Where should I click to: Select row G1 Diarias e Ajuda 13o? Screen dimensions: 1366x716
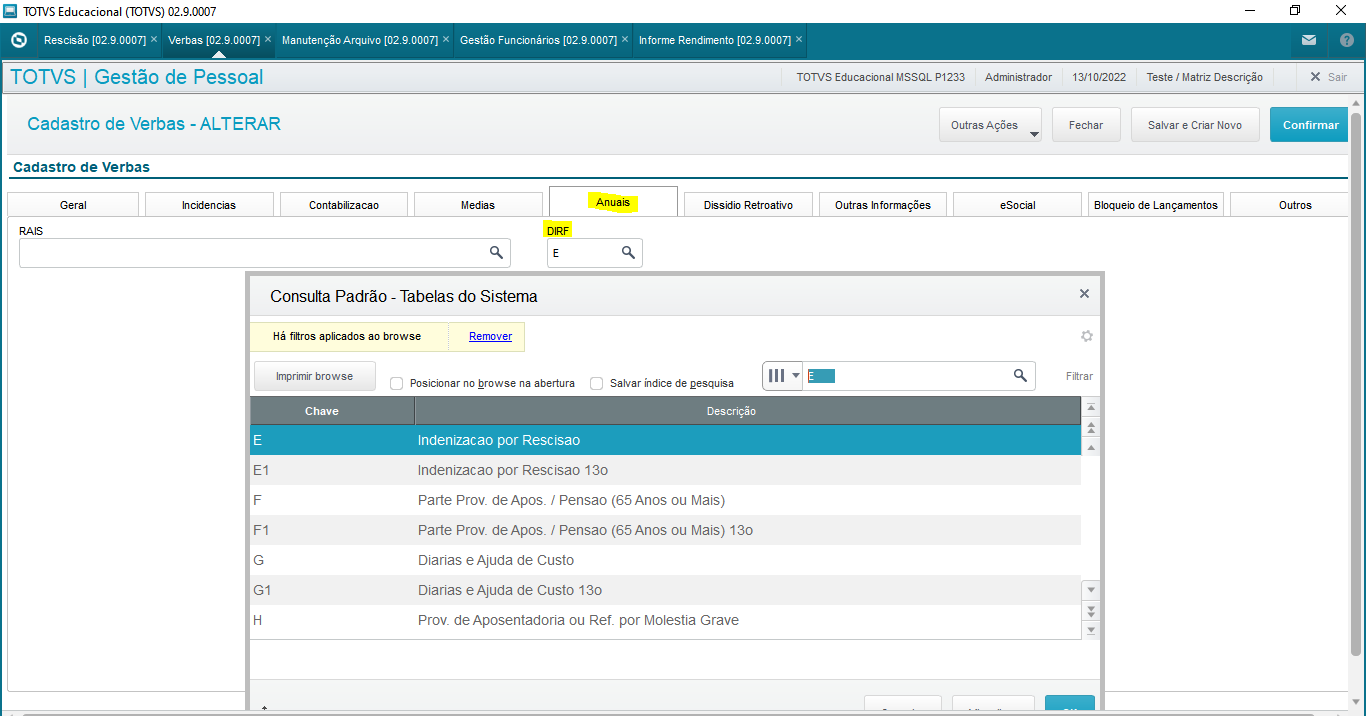(665, 590)
